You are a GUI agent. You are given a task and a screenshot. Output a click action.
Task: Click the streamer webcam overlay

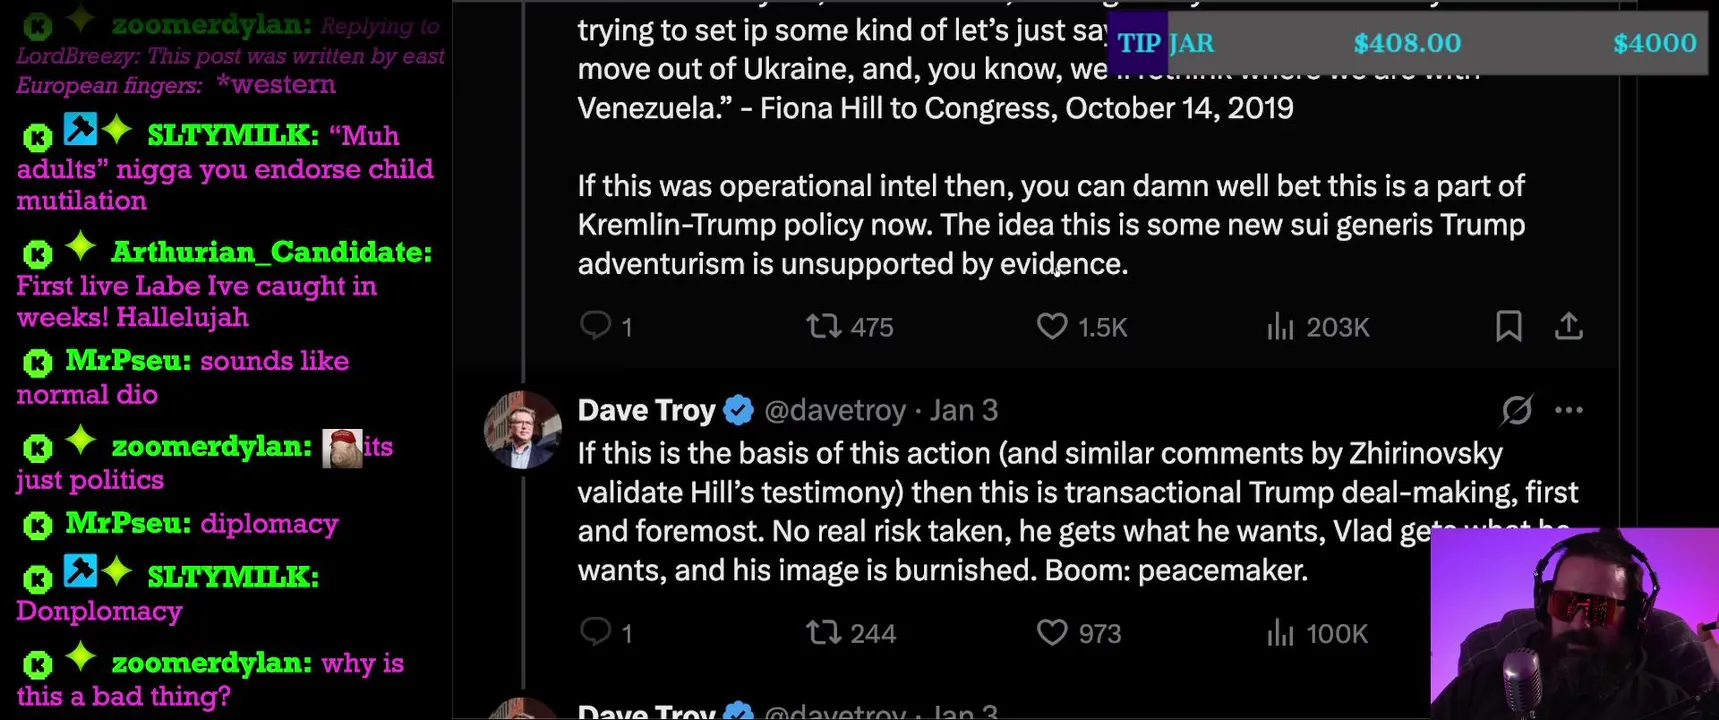point(1573,624)
